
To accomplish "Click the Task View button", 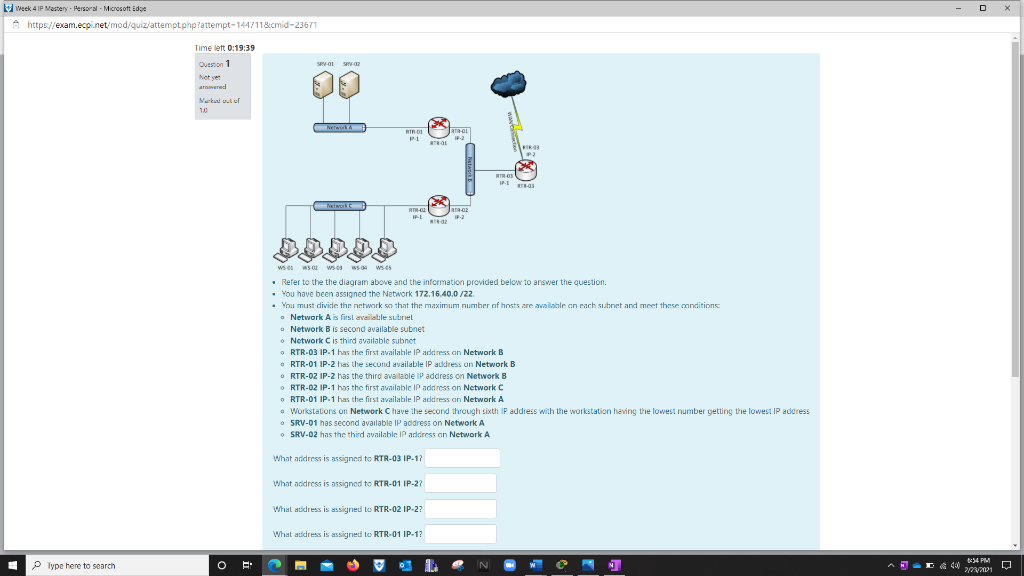I will tap(247, 565).
